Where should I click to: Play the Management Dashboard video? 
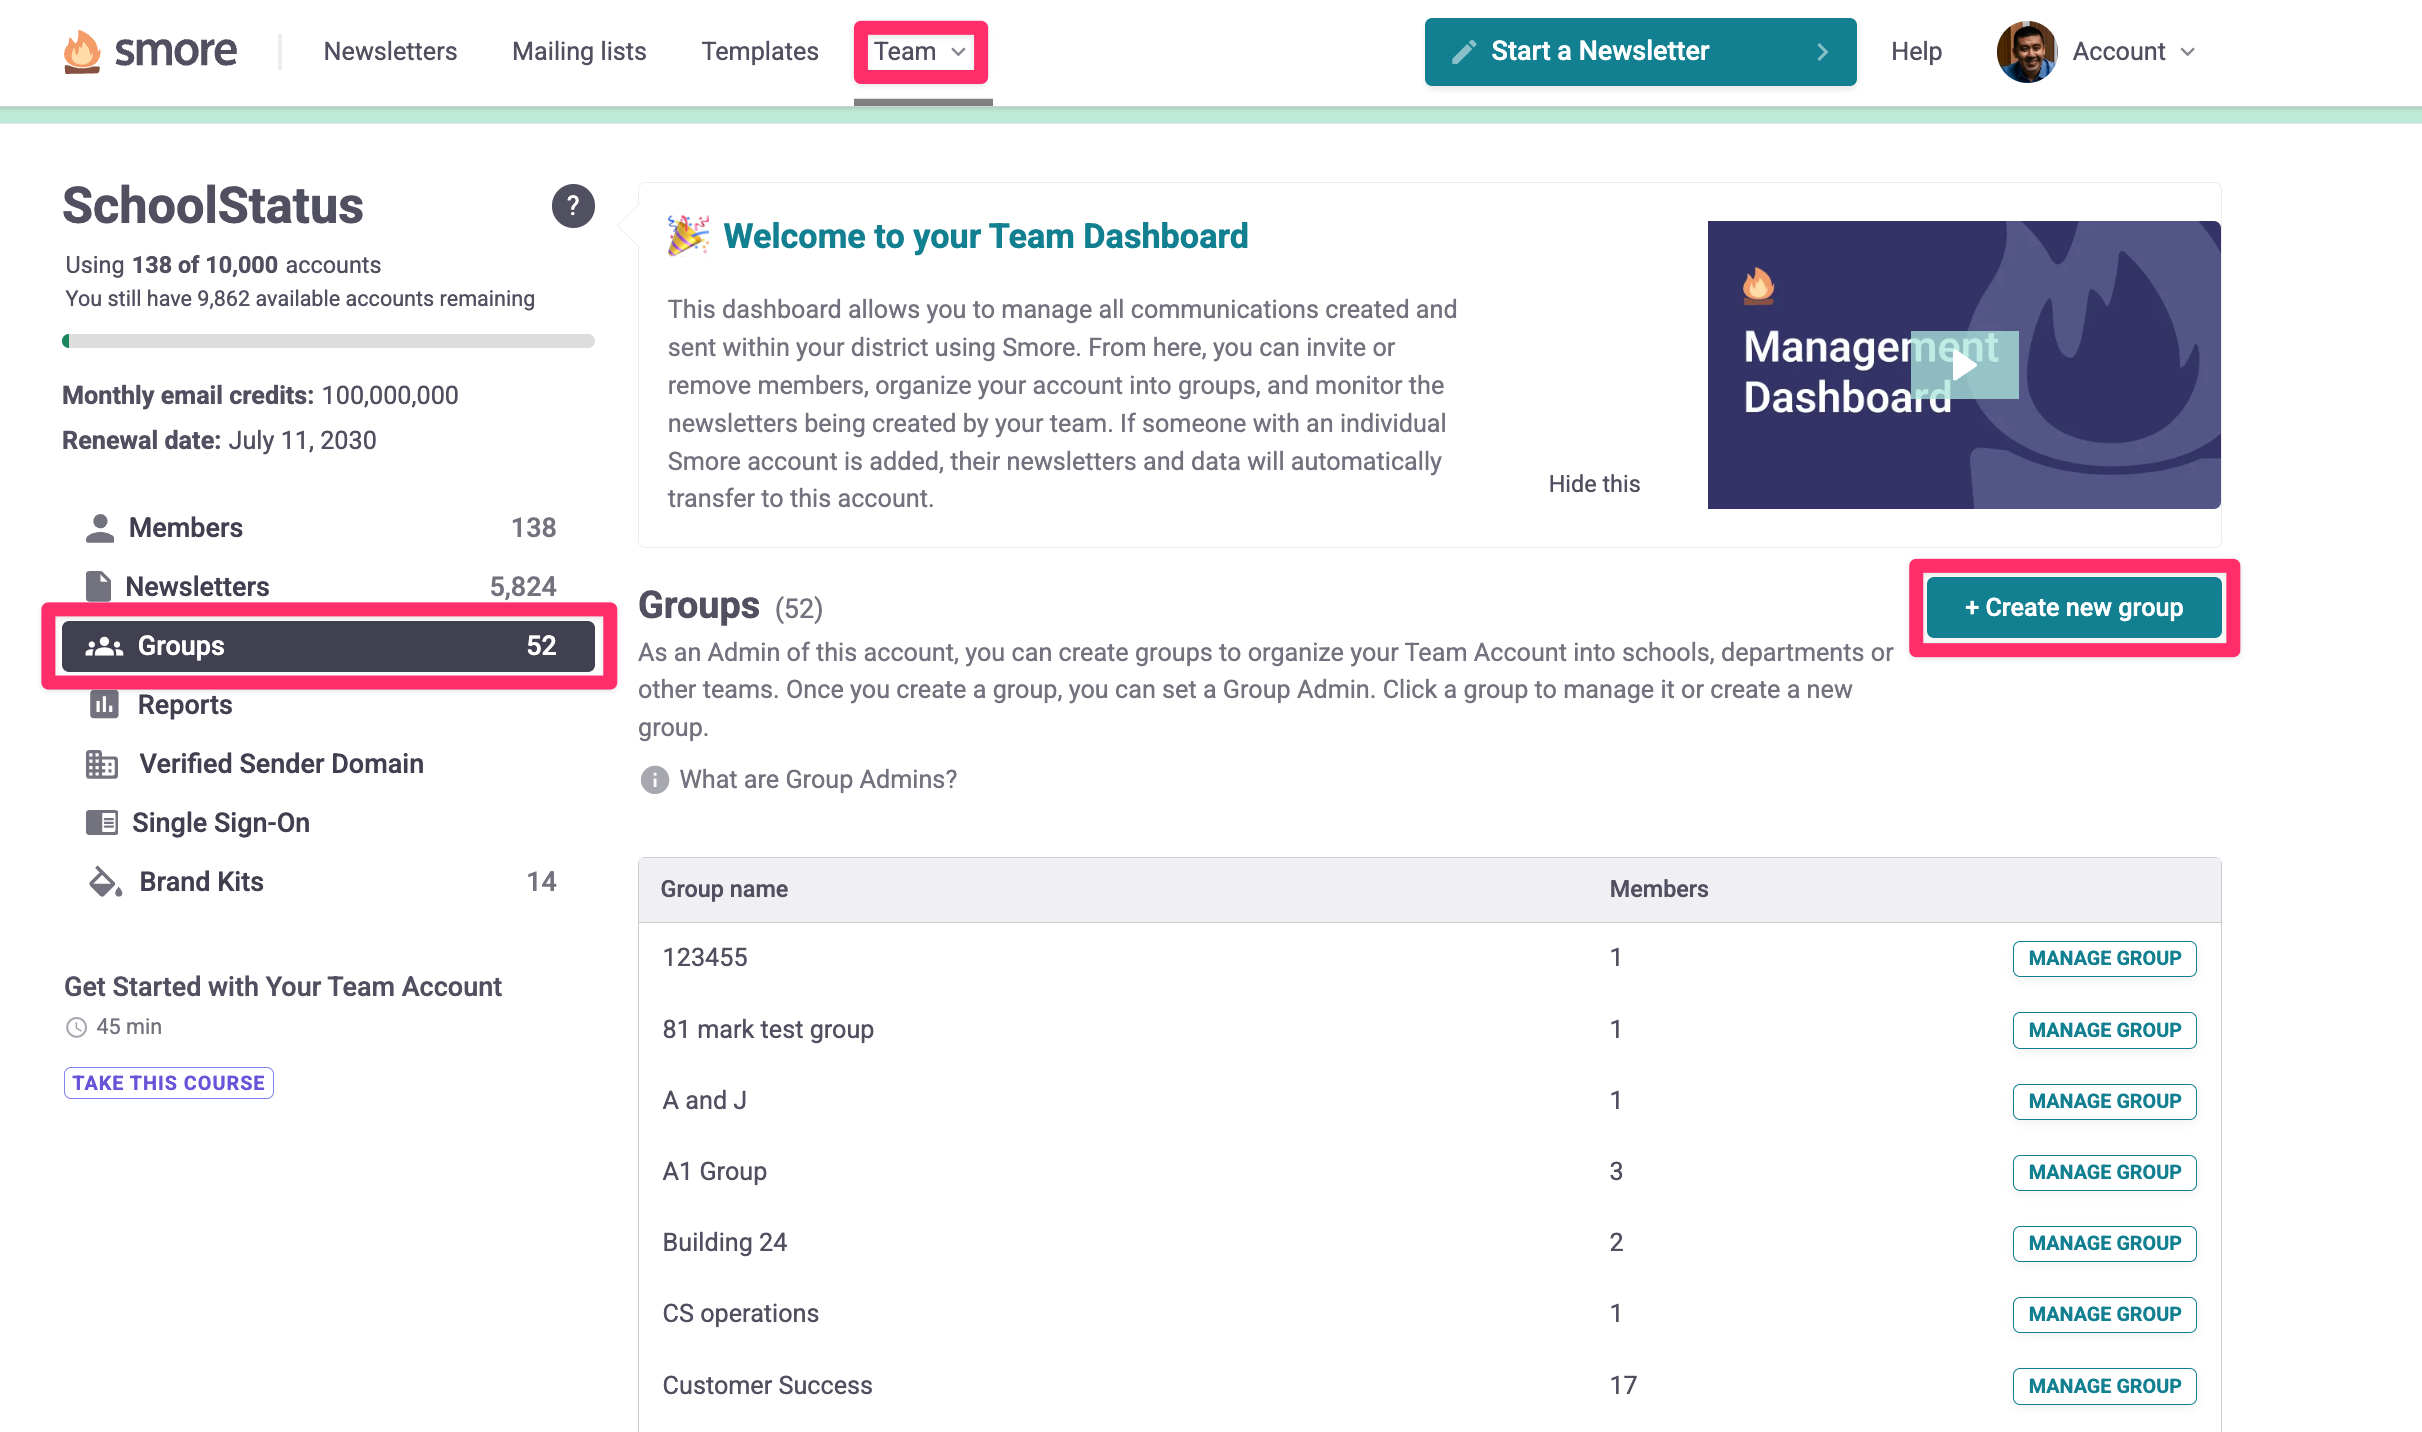(x=1964, y=365)
